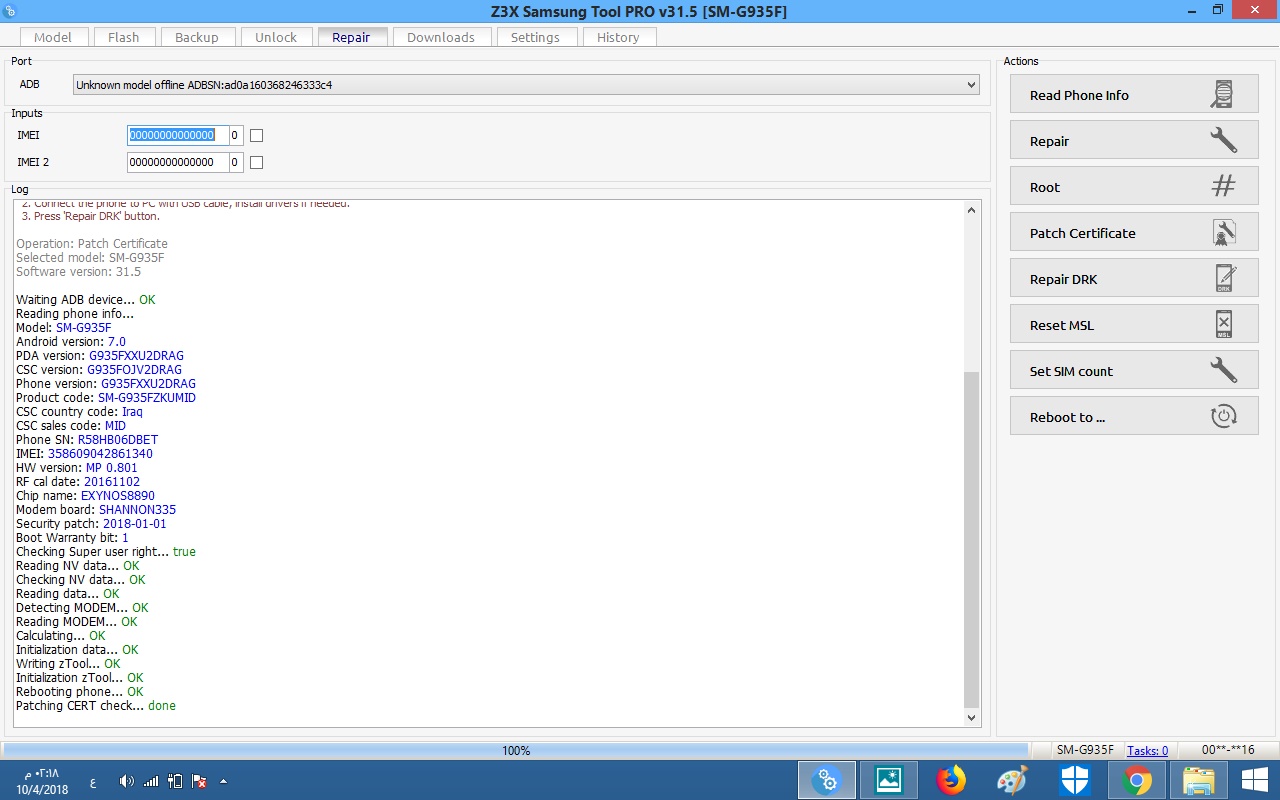Open the Set SIM count action
The width and height of the screenshot is (1280, 800).
tap(1134, 371)
